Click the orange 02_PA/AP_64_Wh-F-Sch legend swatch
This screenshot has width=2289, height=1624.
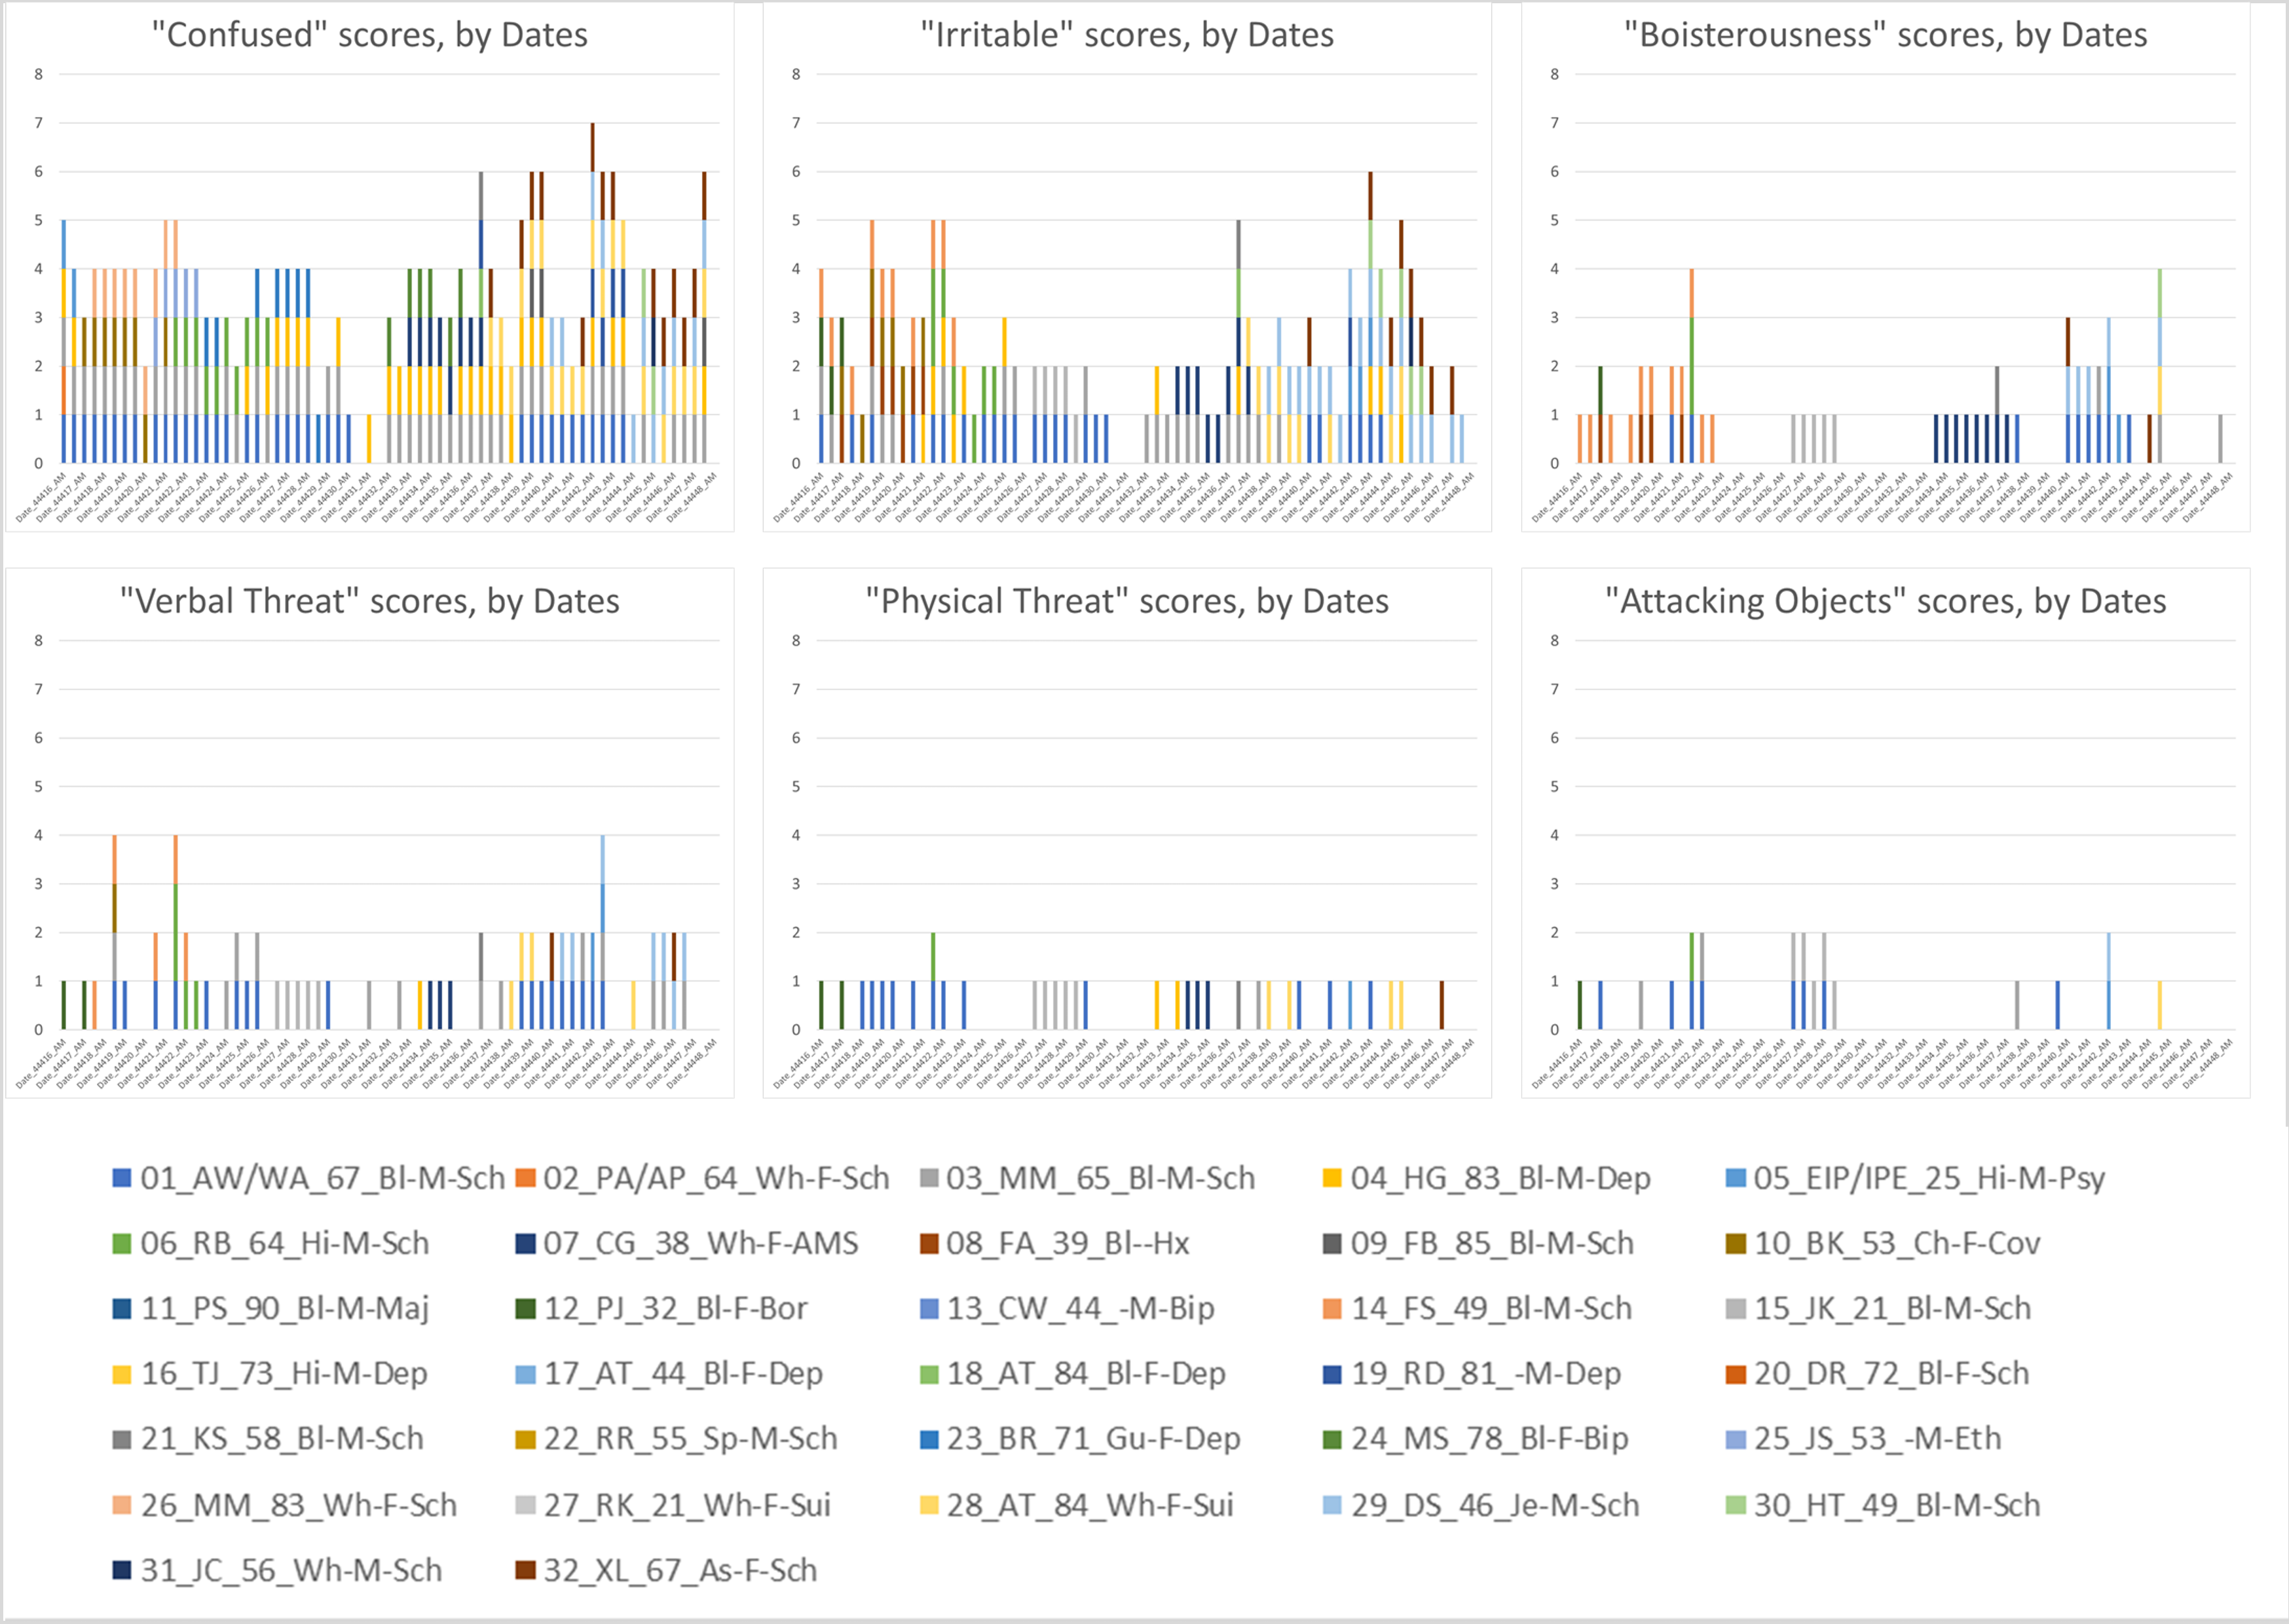[525, 1178]
